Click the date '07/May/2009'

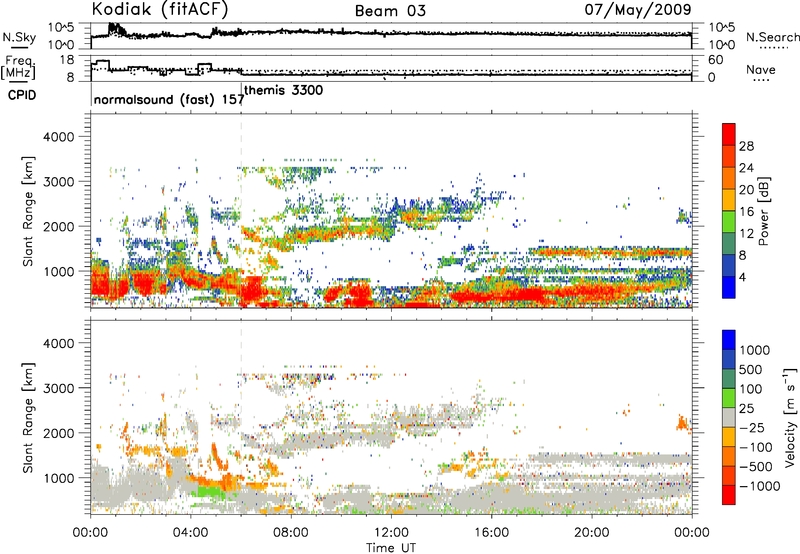(638, 9)
